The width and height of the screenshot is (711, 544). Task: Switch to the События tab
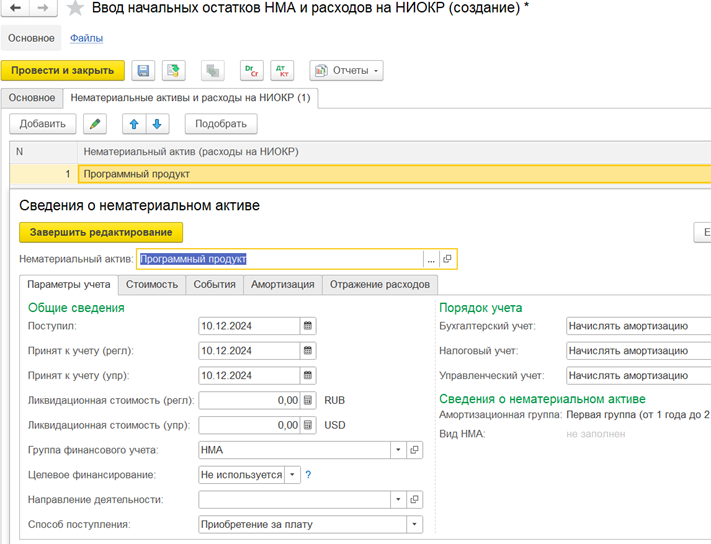click(214, 285)
